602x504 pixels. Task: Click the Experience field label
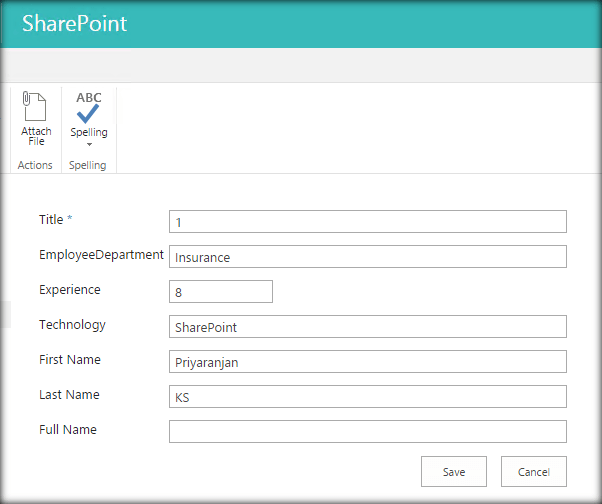tap(70, 290)
